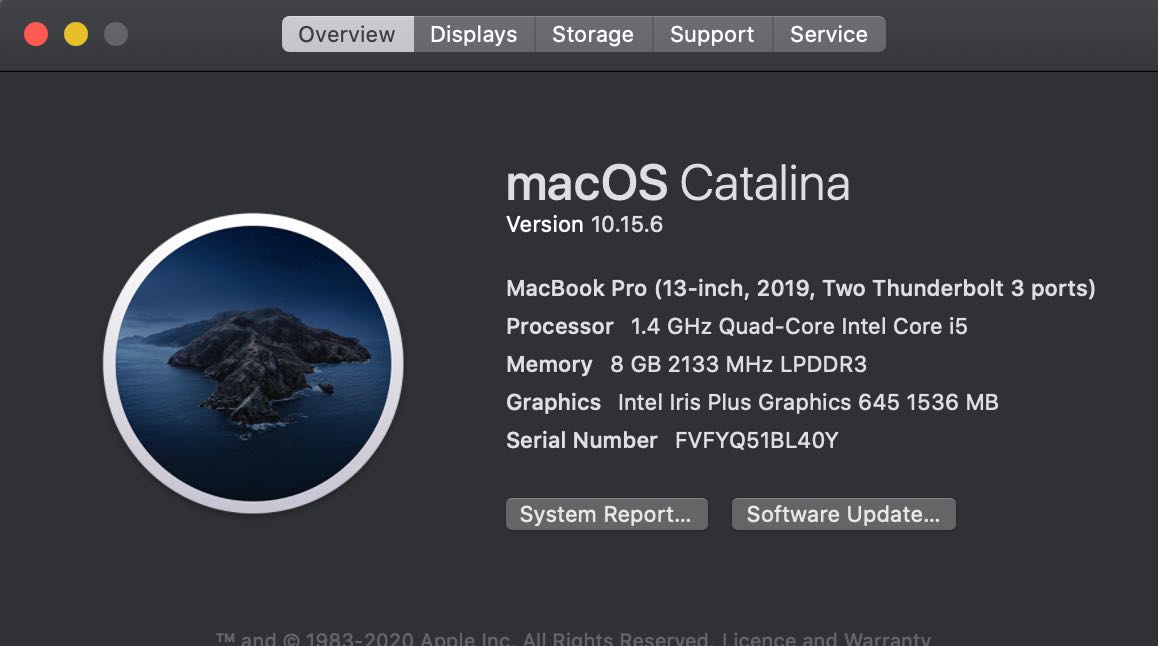Launch Software Update
This screenshot has width=1158, height=646.
click(843, 514)
